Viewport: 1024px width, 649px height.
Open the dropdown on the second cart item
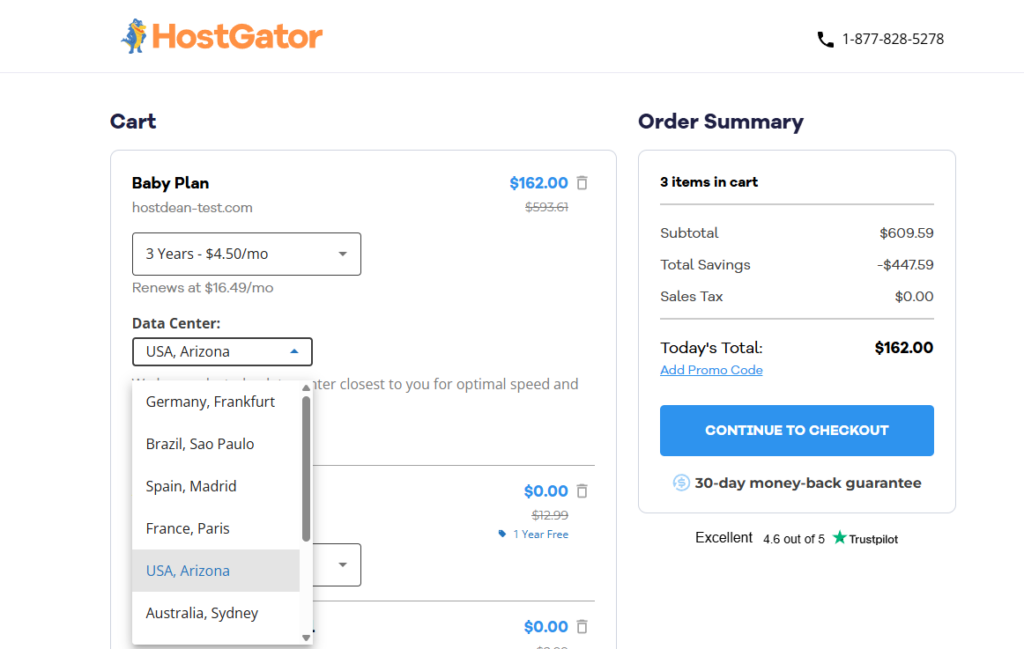[x=341, y=565]
